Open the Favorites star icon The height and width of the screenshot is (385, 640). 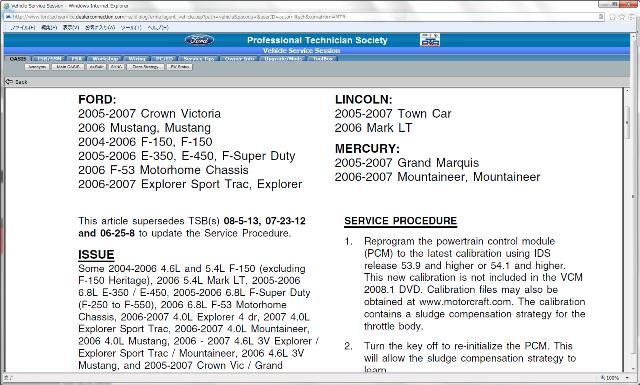click(x=622, y=17)
